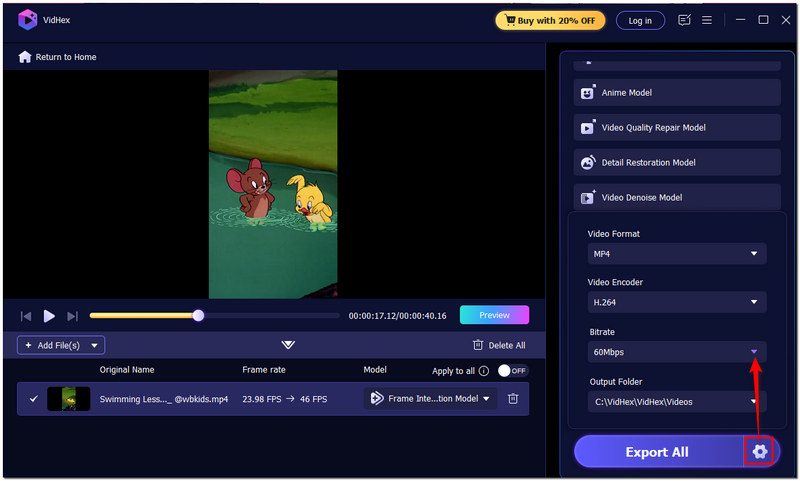The image size is (800, 481).
Task: Open the feedback icon in title bar
Action: 684,20
